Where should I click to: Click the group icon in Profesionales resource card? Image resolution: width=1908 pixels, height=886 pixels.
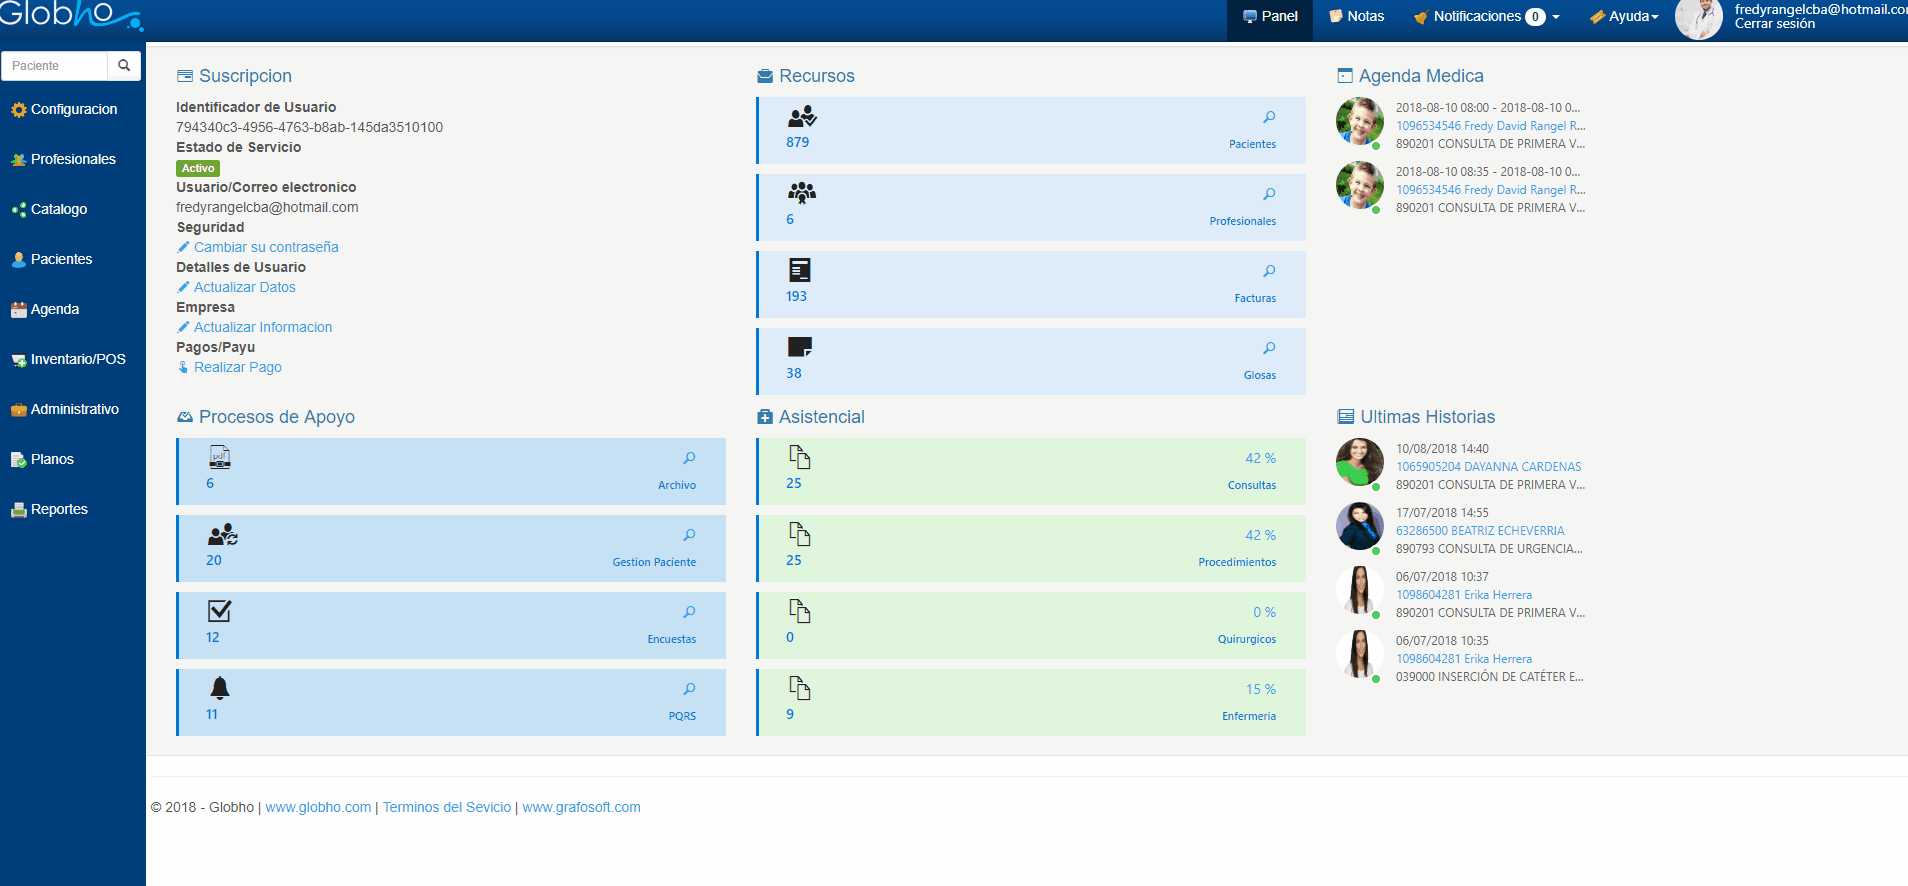coord(801,193)
